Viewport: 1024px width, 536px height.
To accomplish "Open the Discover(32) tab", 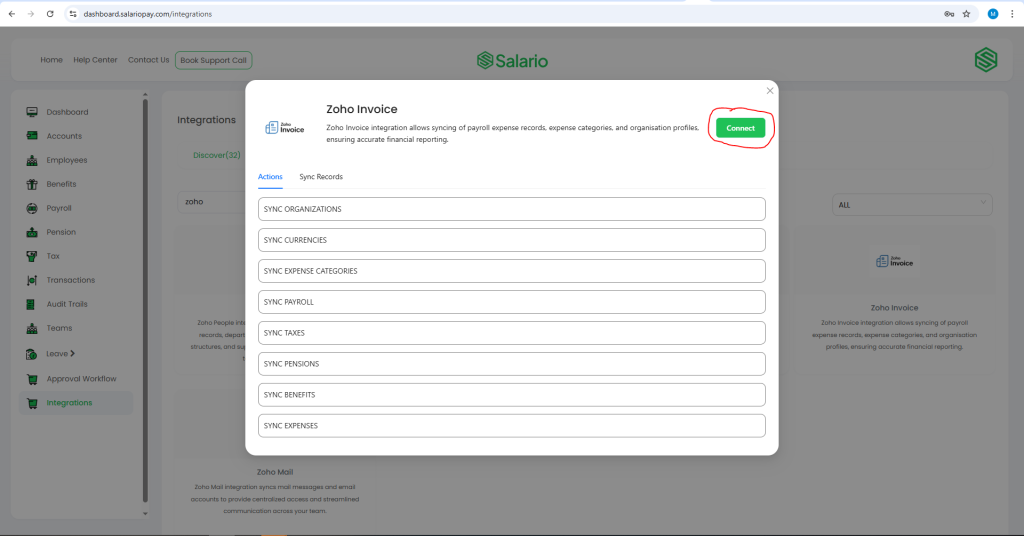I will 217,155.
